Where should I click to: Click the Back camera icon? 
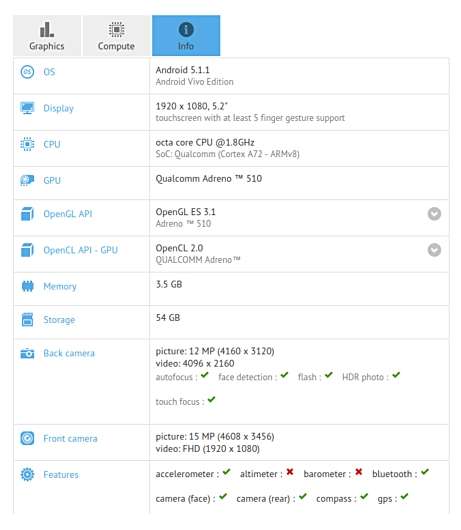coord(27,353)
